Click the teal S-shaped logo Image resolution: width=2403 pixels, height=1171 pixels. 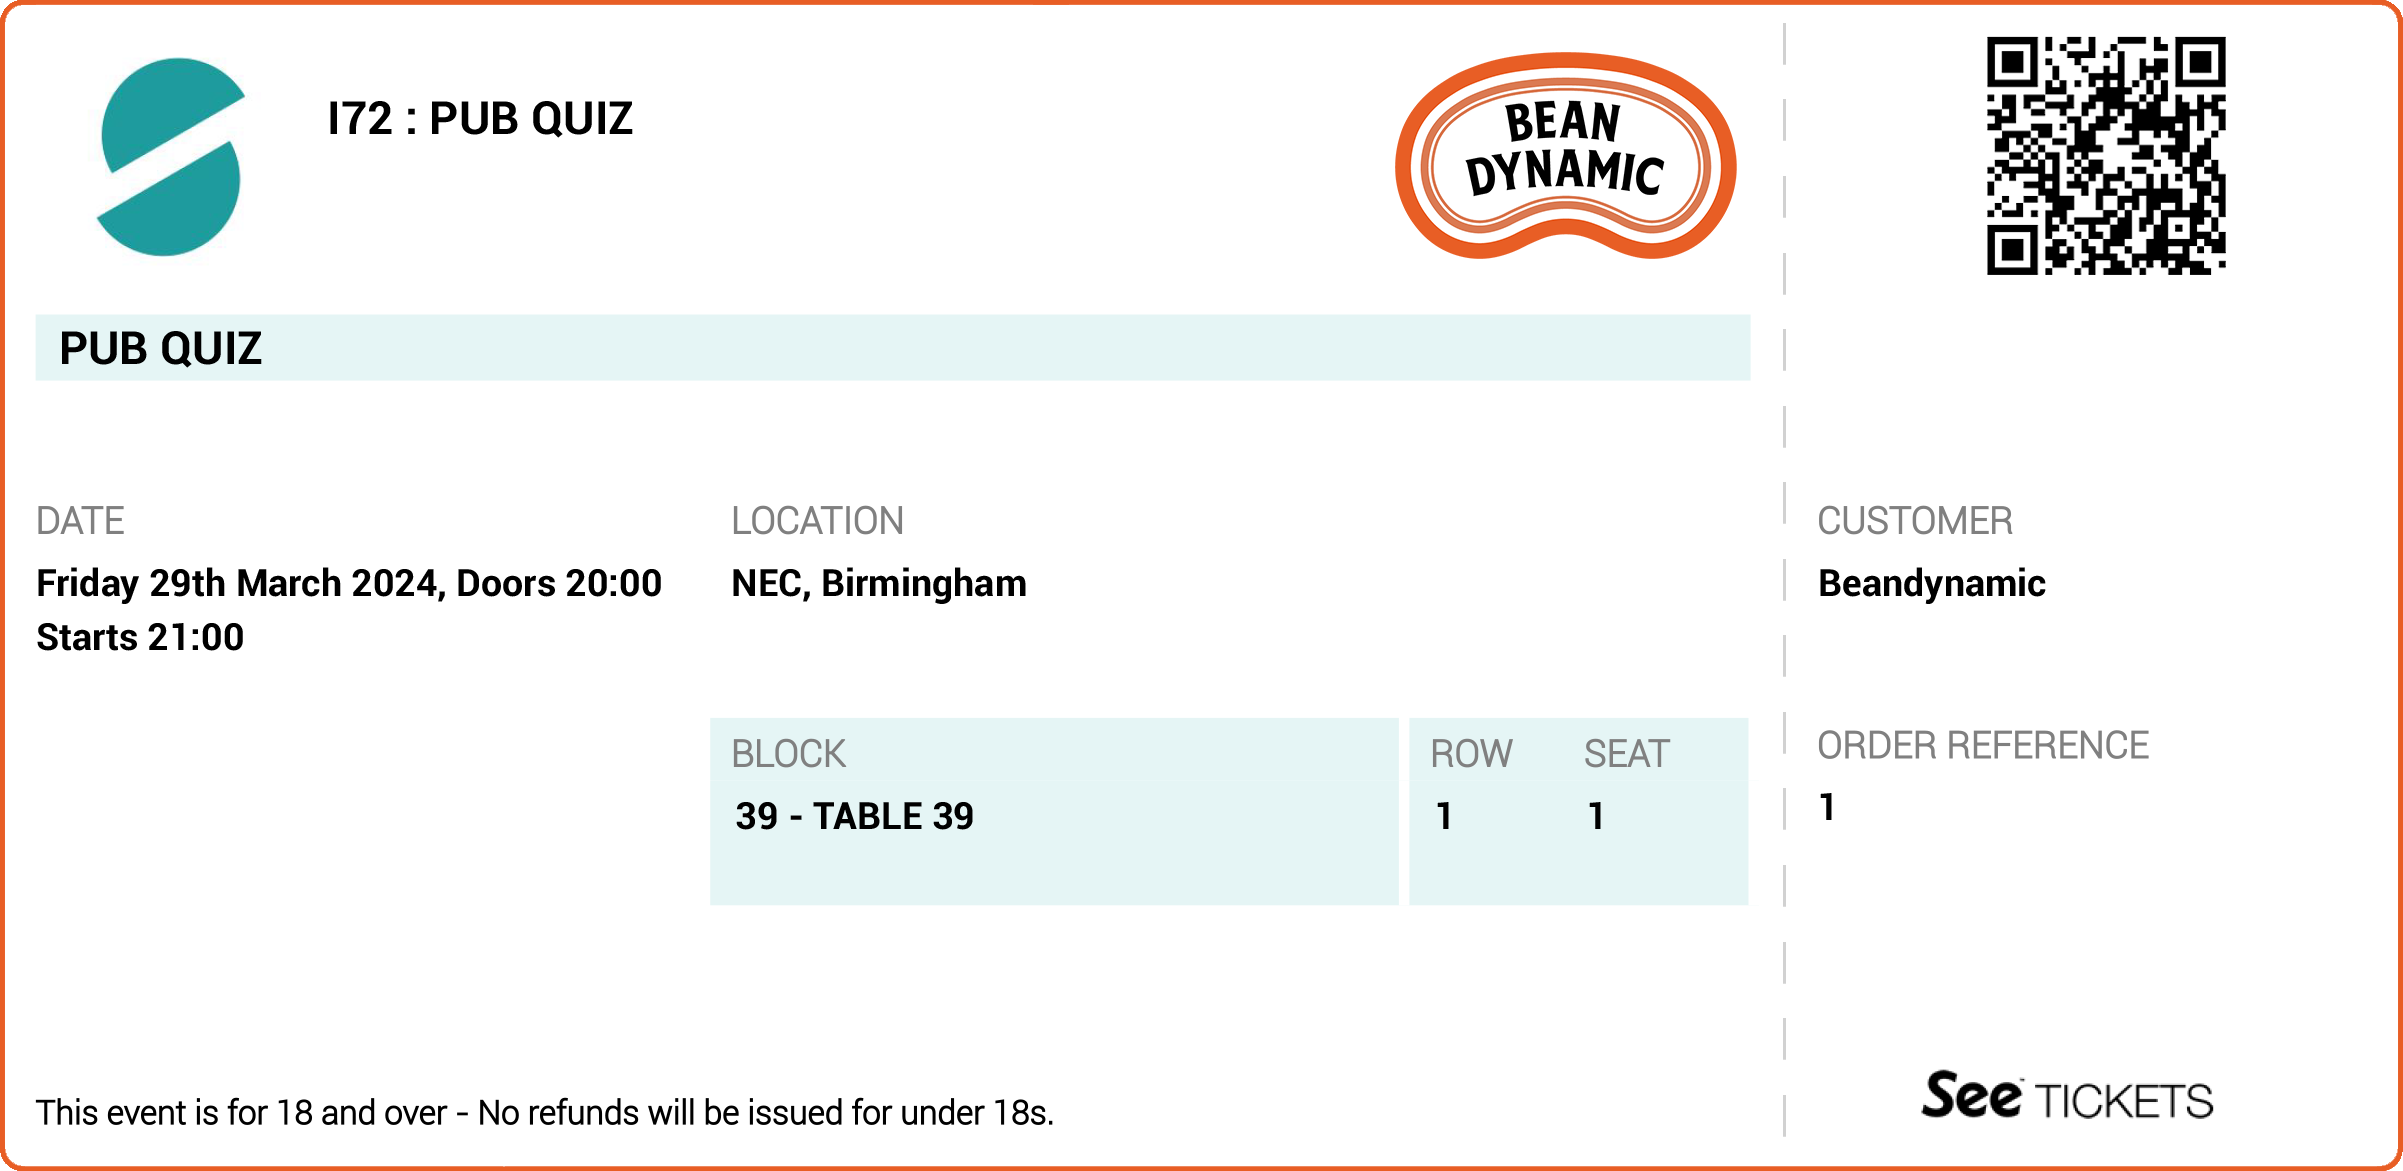[171, 157]
